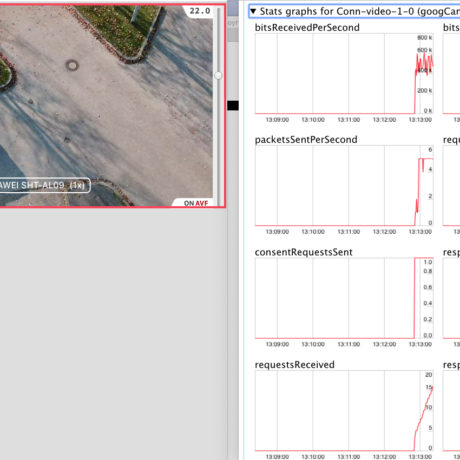The width and height of the screenshot is (460, 460).
Task: Toggle the ON AVF indicator on the video
Action: pyautogui.click(x=196, y=203)
